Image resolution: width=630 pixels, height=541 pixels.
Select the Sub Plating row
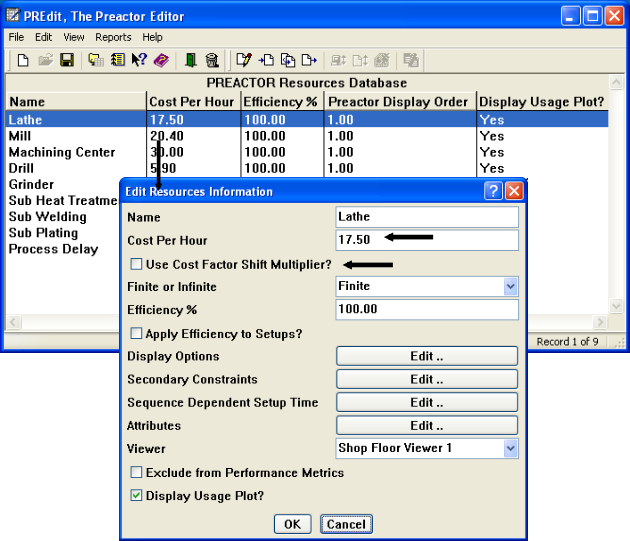click(x=63, y=233)
